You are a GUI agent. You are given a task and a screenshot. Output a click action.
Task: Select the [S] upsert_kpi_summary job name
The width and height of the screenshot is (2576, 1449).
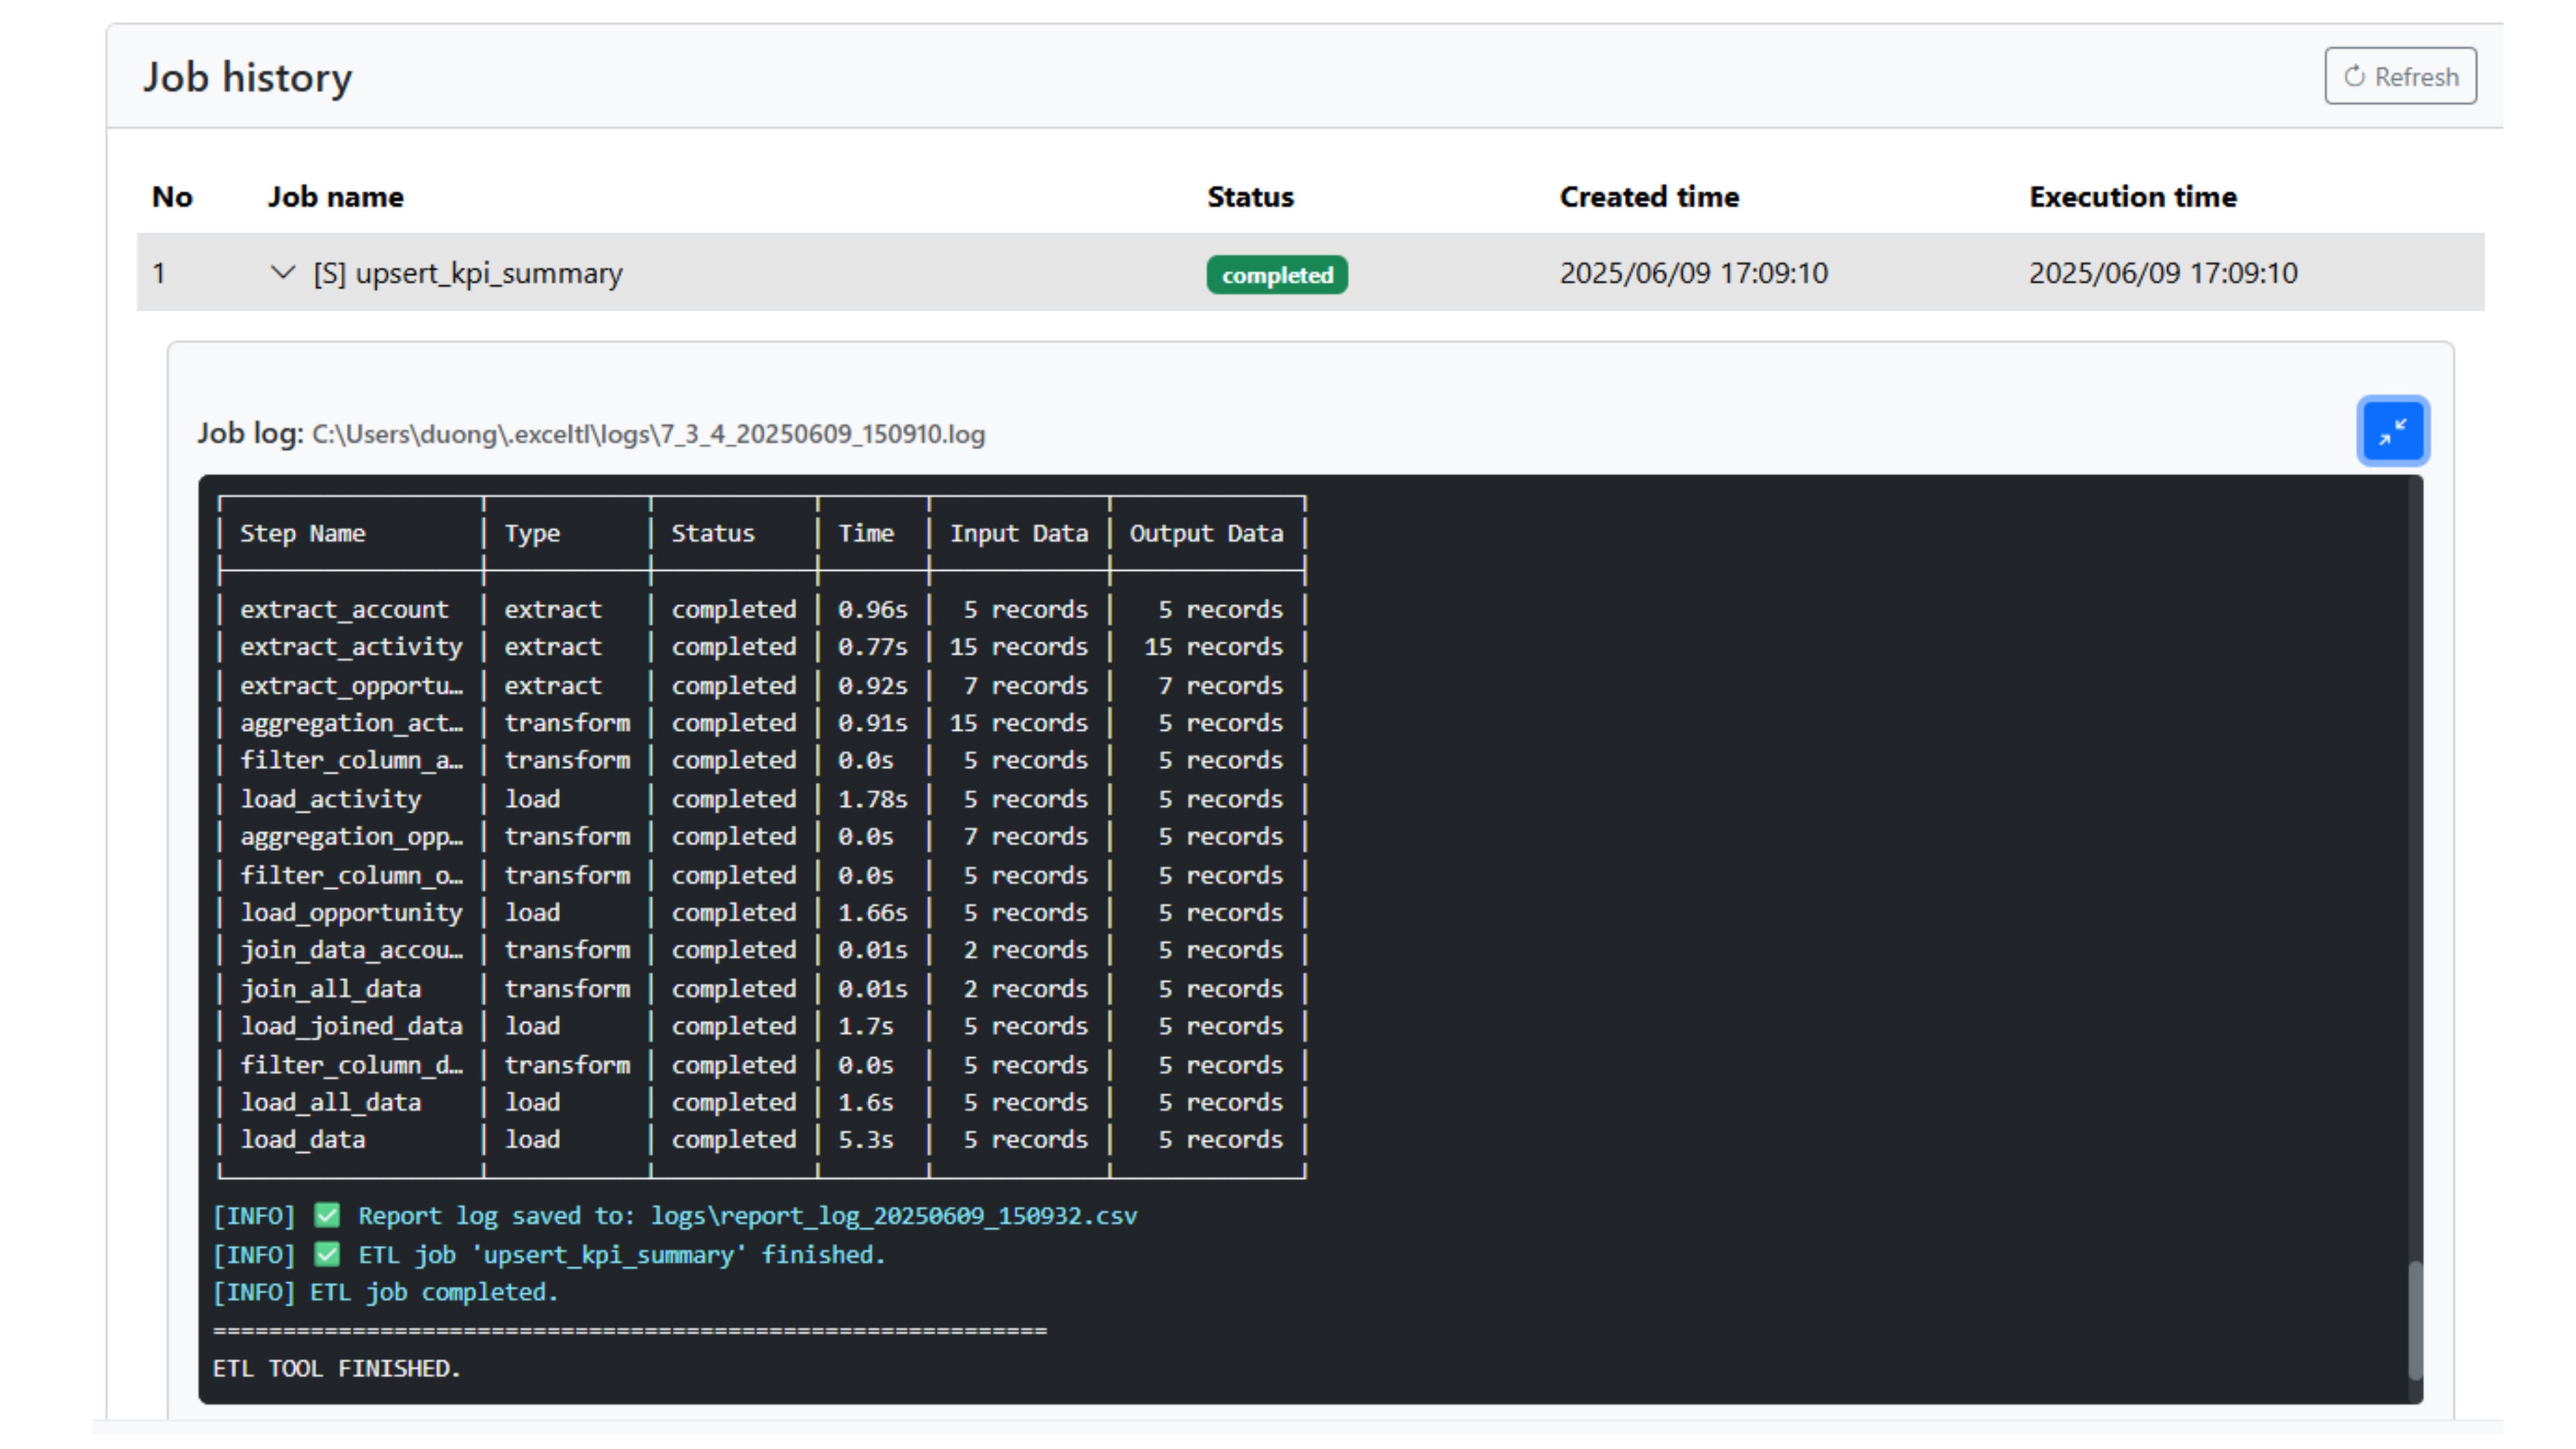467,273
